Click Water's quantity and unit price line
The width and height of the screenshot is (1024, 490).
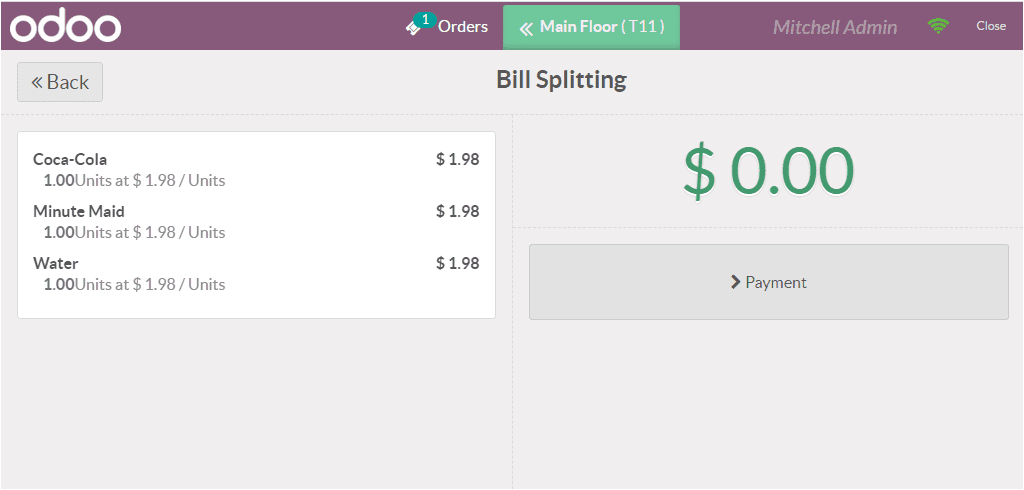pyautogui.click(x=135, y=284)
